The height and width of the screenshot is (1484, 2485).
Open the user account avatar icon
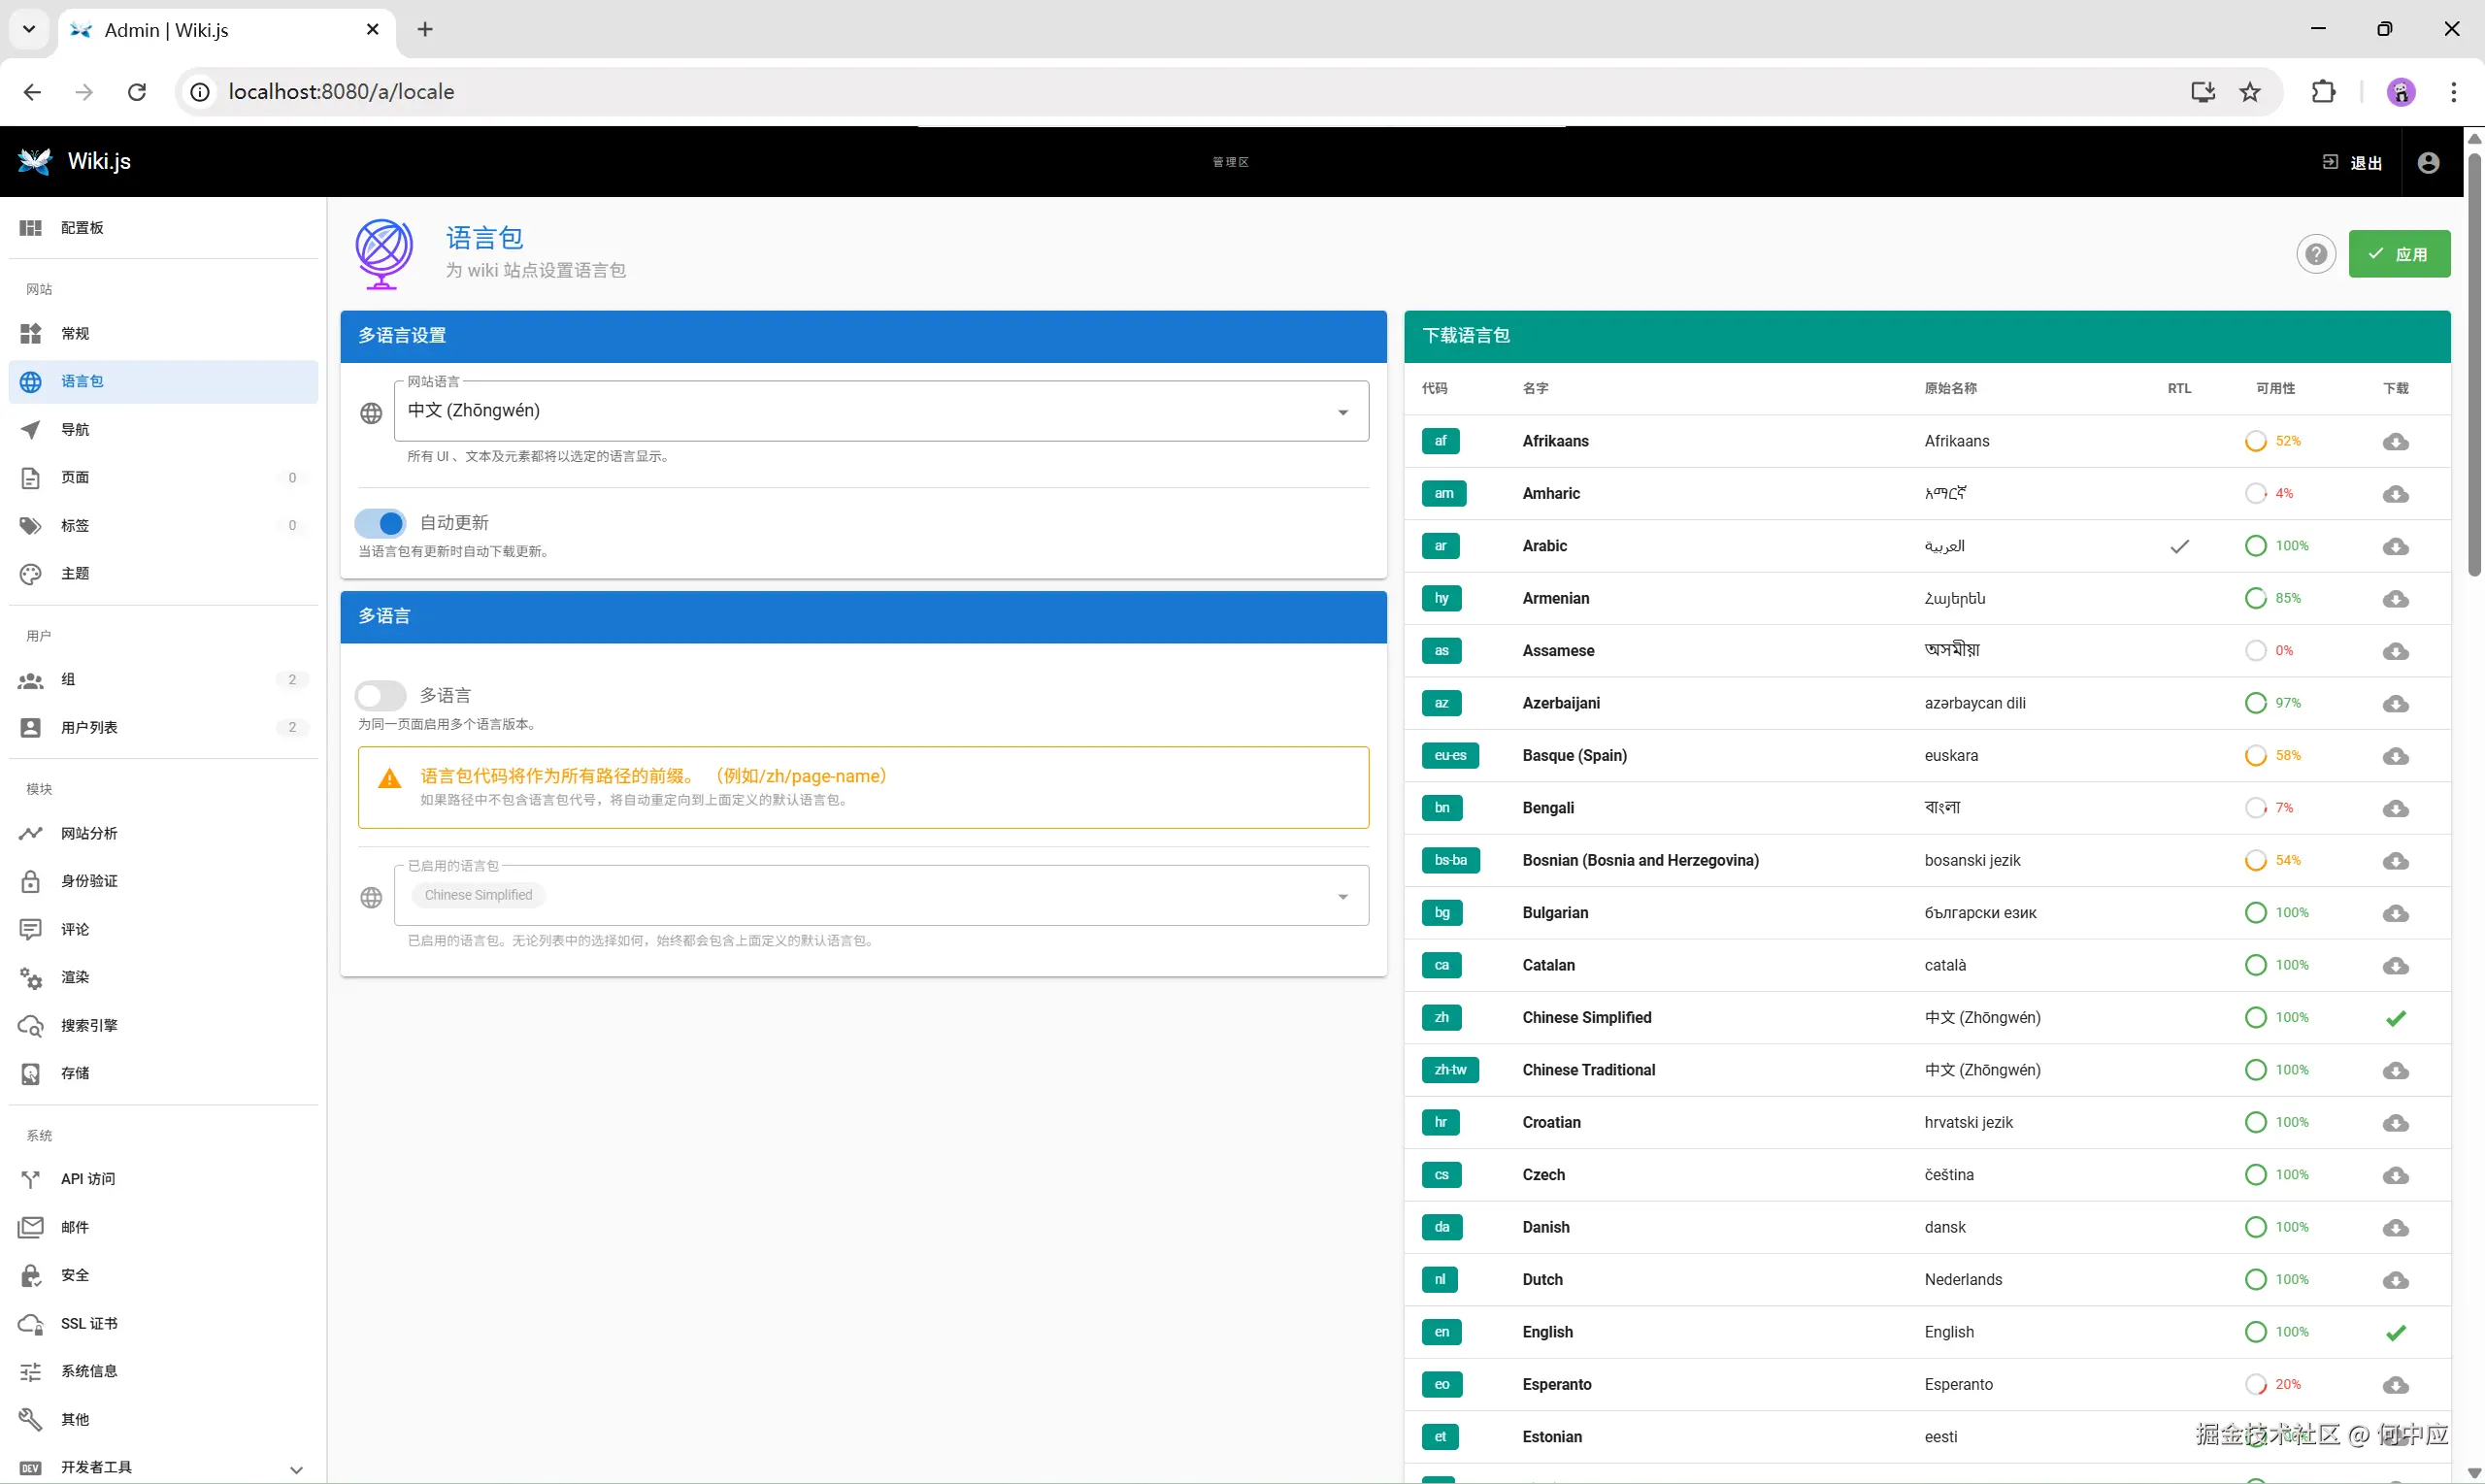click(x=2428, y=162)
